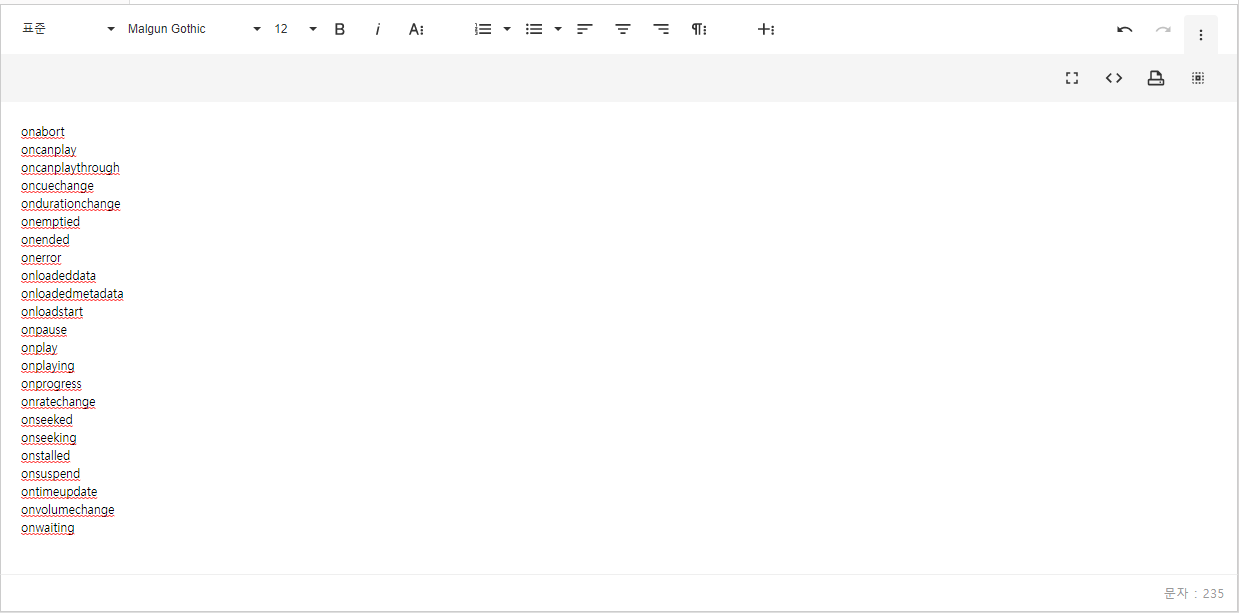Click the character counter 문자 : 235
The width and height of the screenshot is (1240, 613).
1194,593
